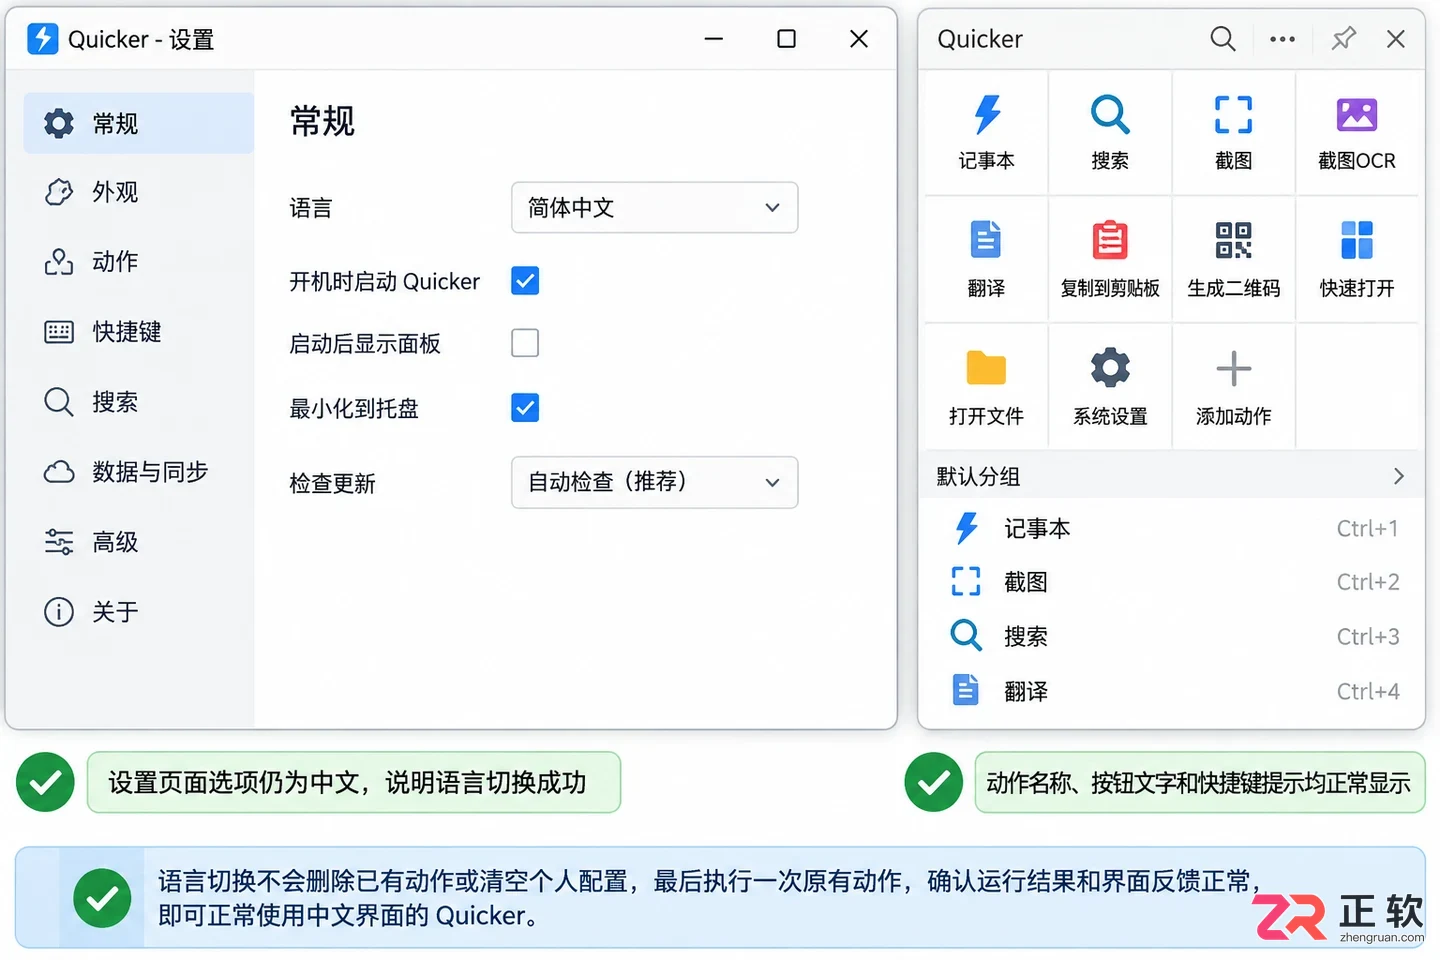Select the 搜索 Ctrl+3 list row
The image size is (1440, 960).
(1171, 636)
